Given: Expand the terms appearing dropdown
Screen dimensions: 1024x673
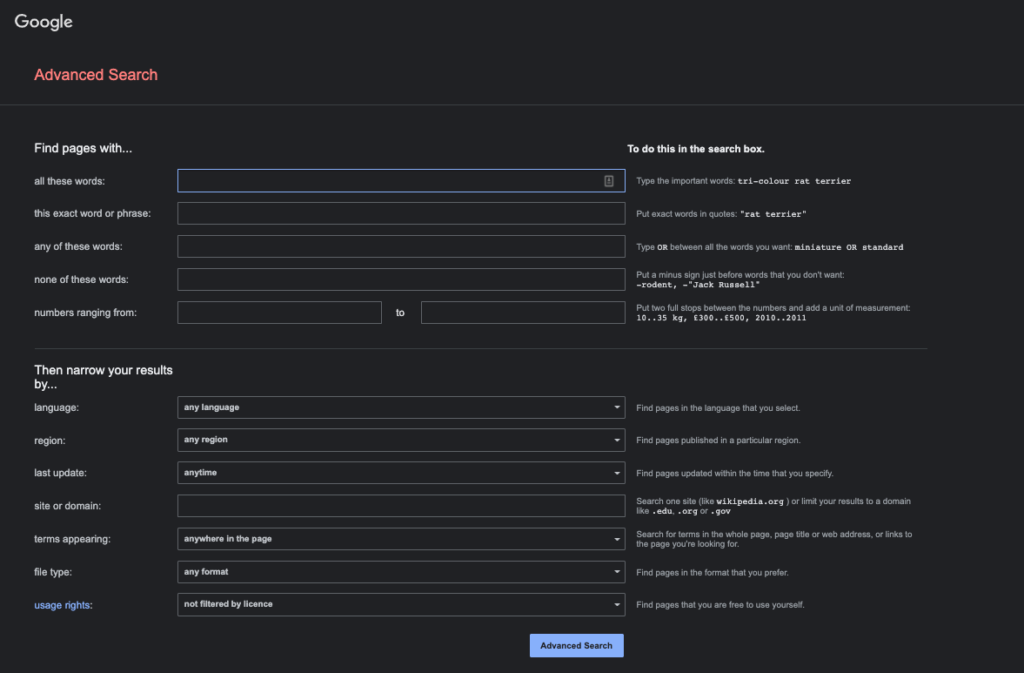Looking at the screenshot, I should point(400,539).
